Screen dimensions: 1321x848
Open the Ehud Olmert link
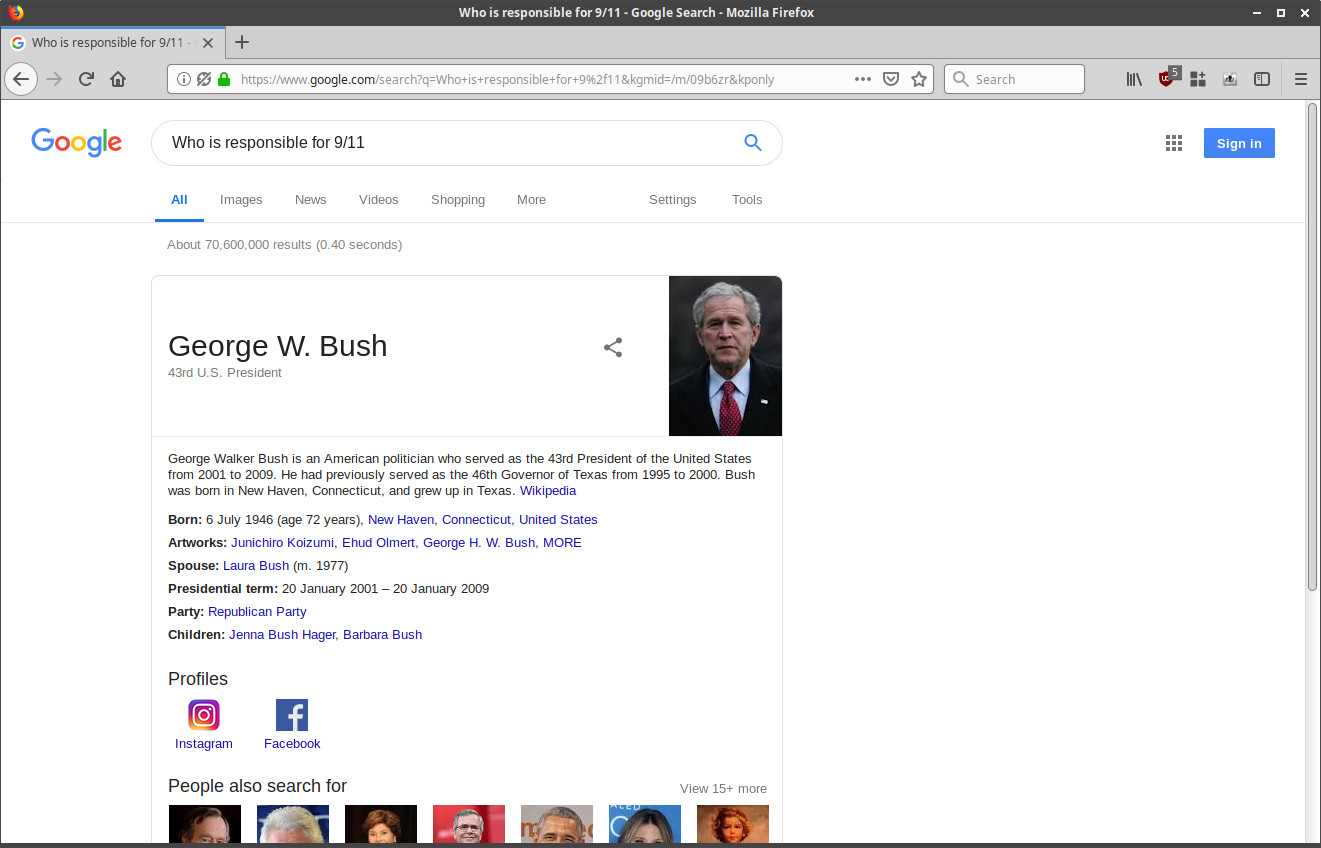pyautogui.click(x=379, y=543)
